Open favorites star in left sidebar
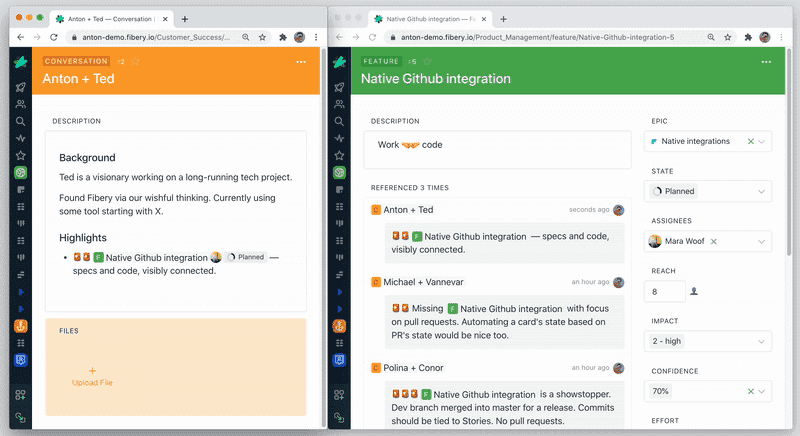The height and width of the screenshot is (436, 800). click(x=20, y=156)
